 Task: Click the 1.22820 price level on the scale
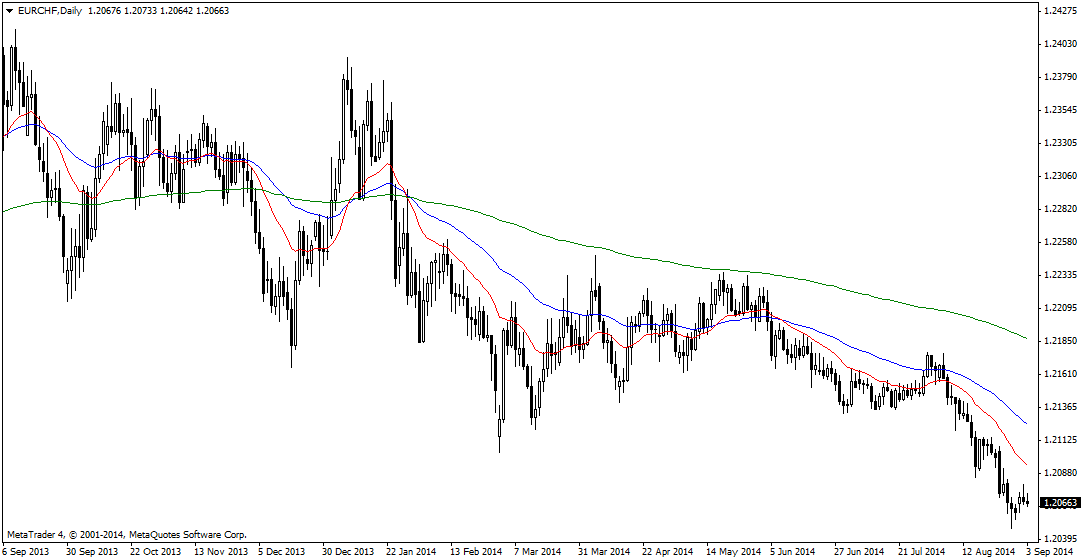(1058, 209)
